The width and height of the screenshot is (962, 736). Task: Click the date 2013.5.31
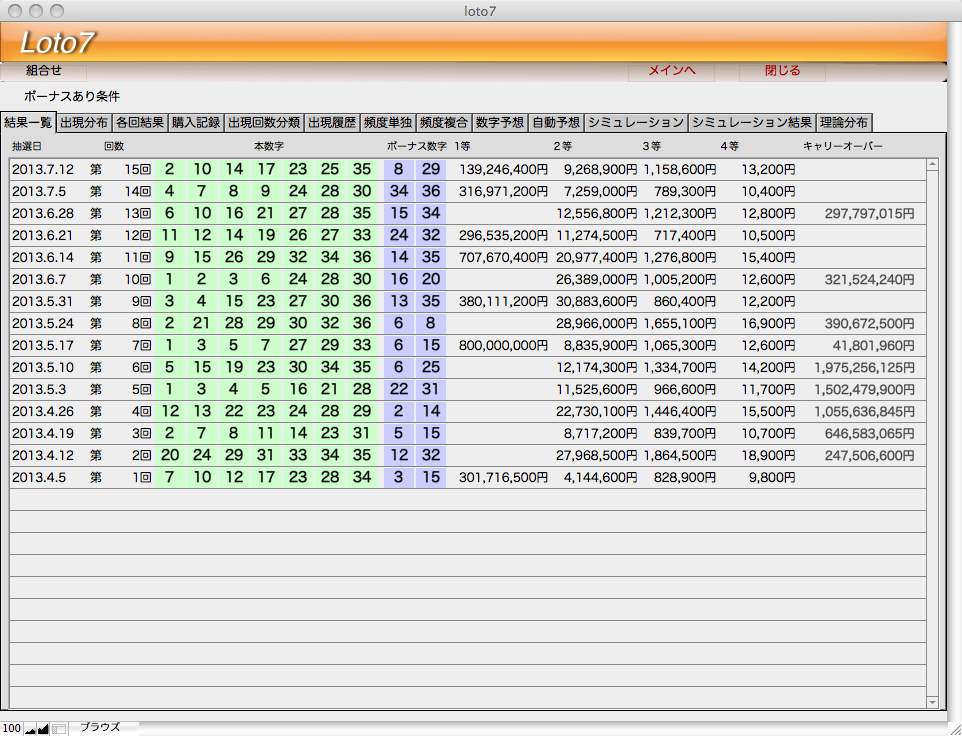[x=43, y=302]
